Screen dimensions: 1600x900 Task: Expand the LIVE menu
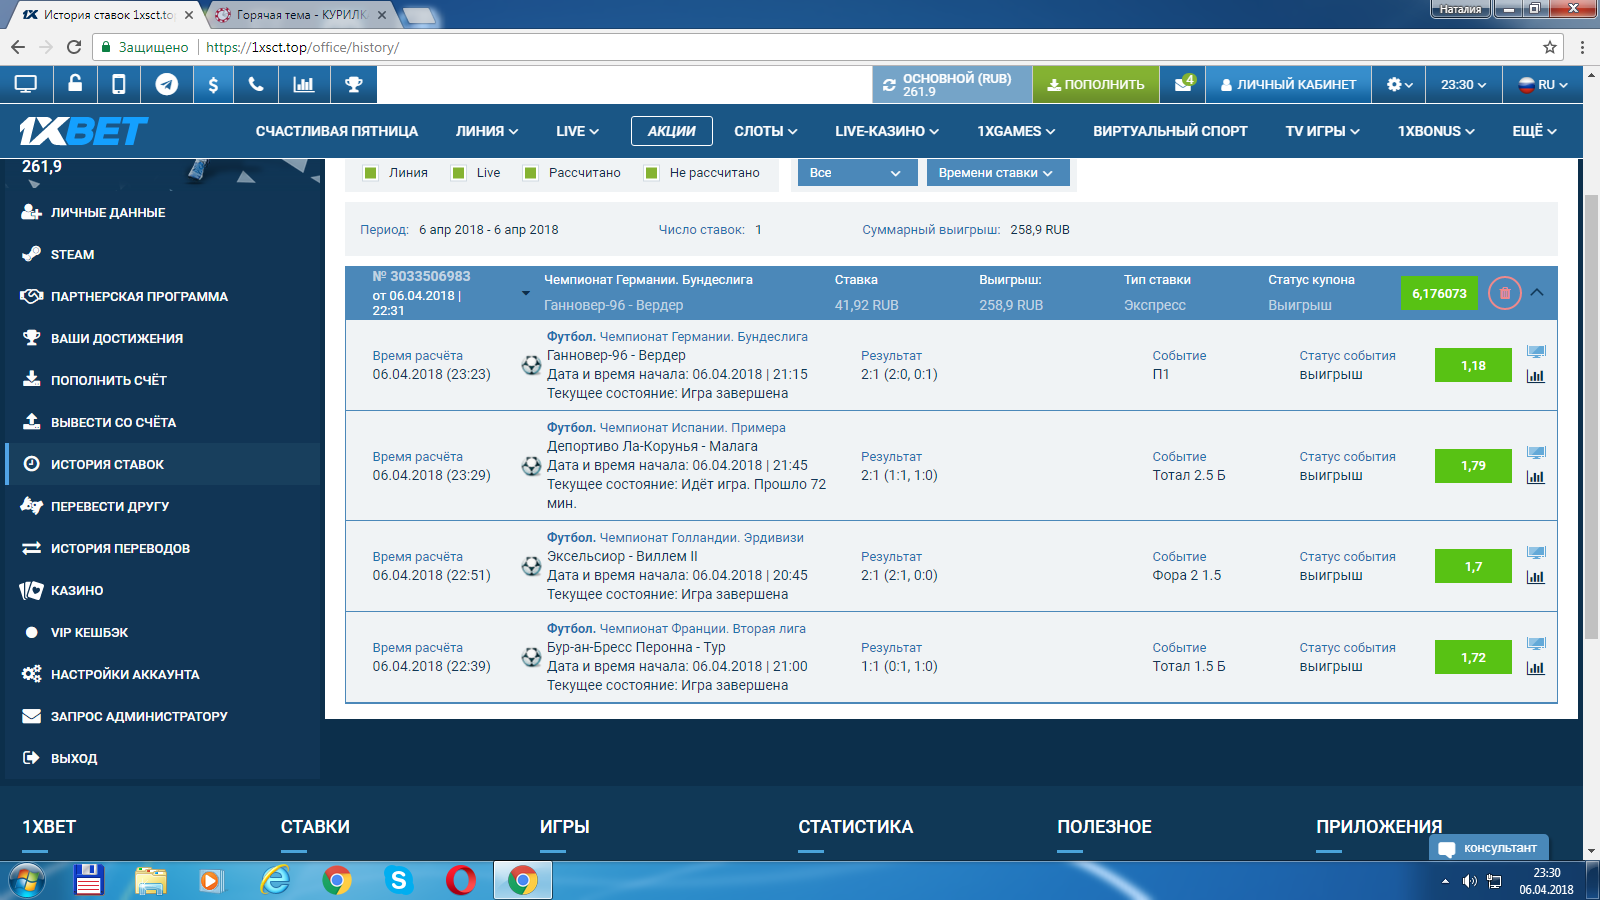coord(577,131)
